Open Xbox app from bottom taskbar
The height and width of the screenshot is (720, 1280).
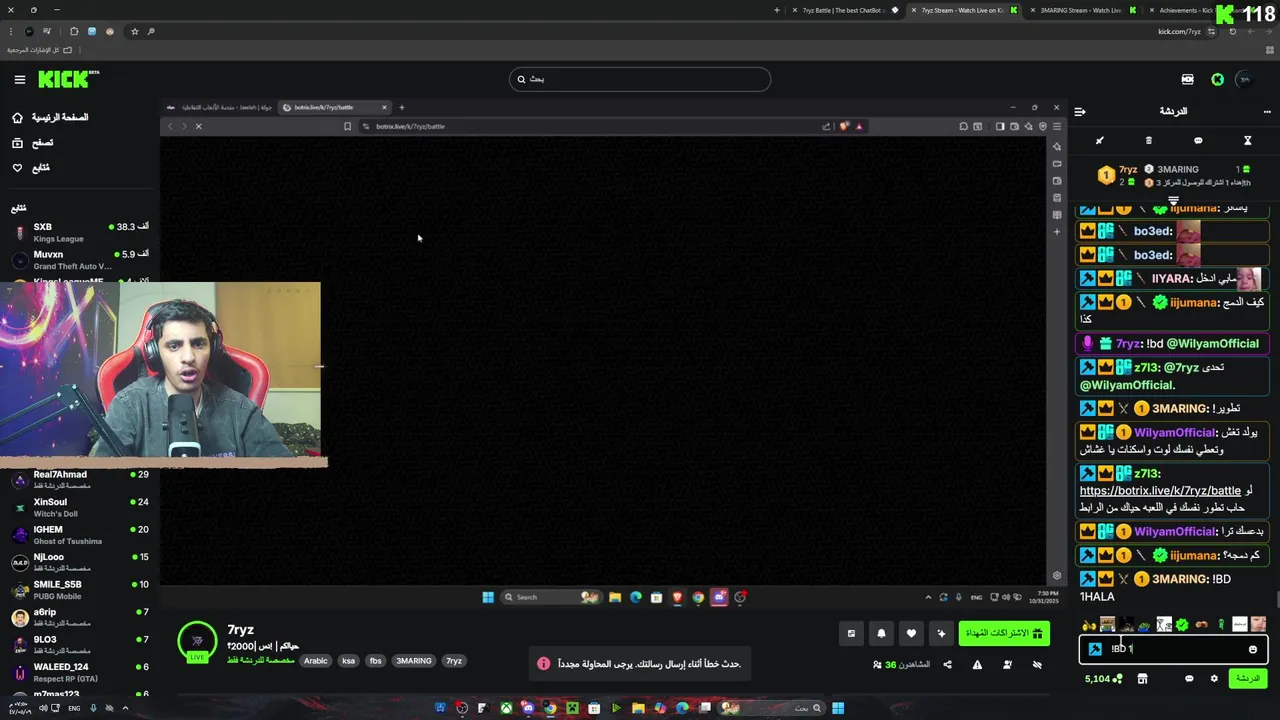[x=506, y=708]
